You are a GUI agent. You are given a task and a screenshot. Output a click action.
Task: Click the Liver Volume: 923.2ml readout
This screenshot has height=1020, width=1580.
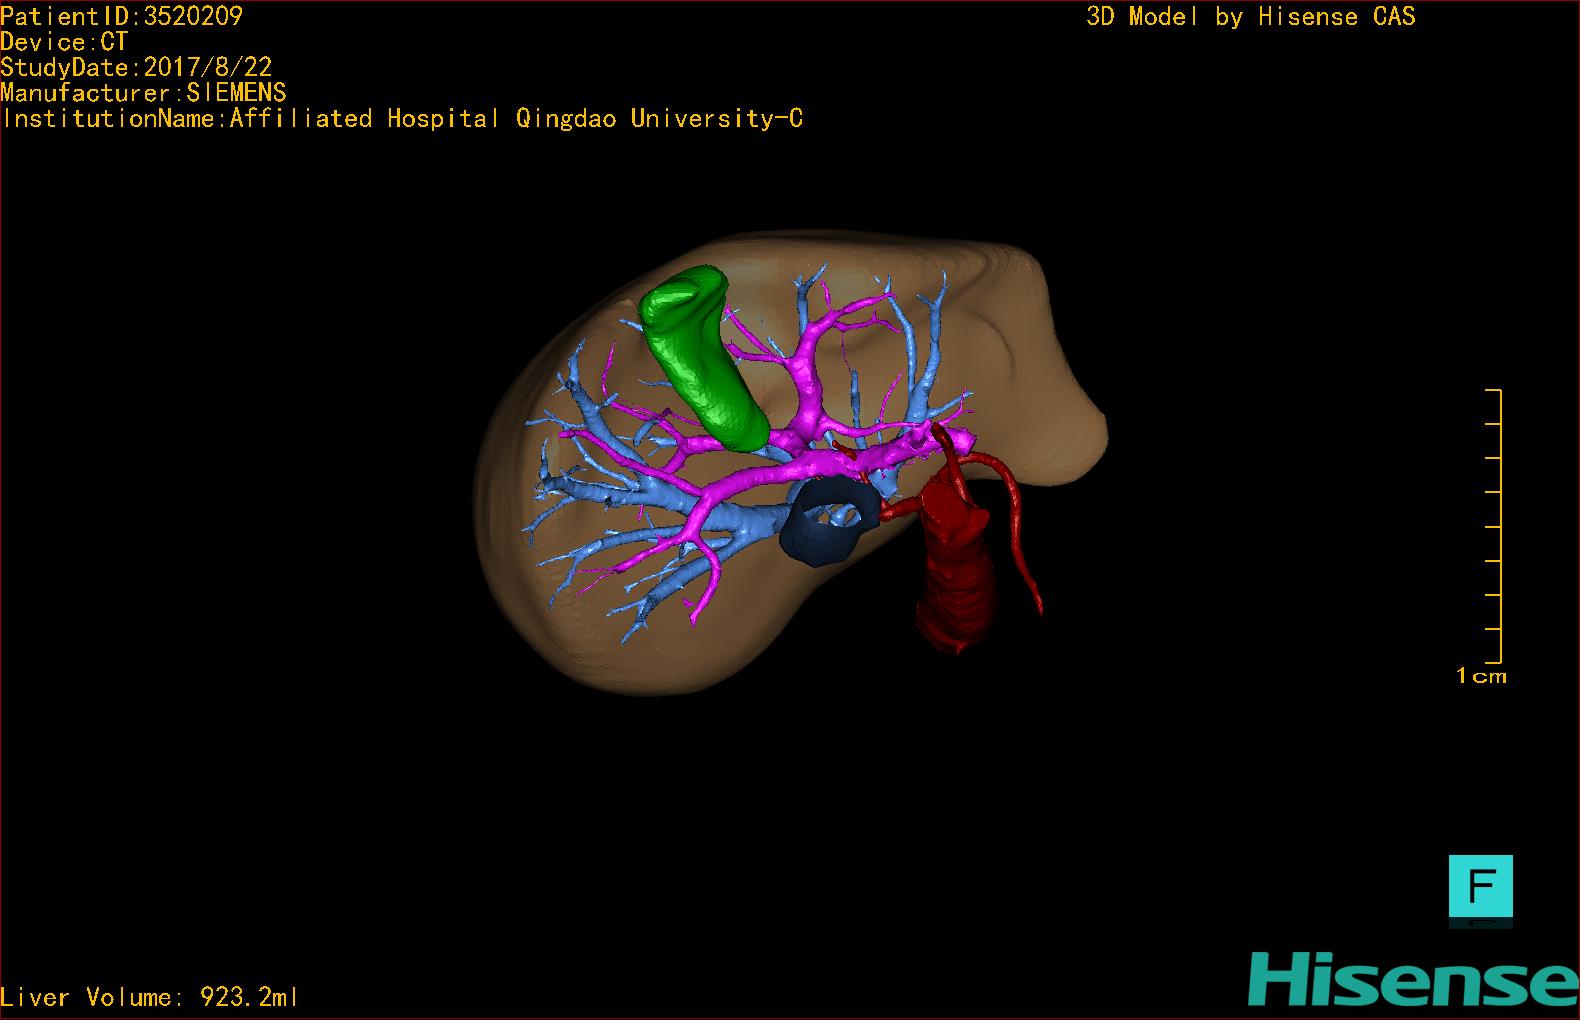(149, 997)
